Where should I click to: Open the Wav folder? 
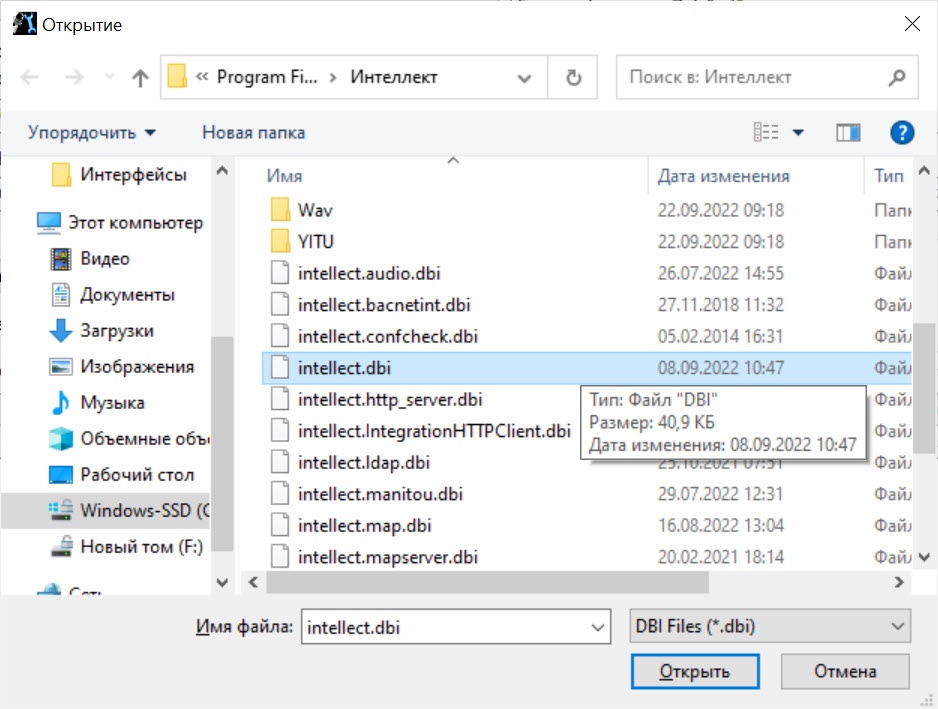coord(315,210)
